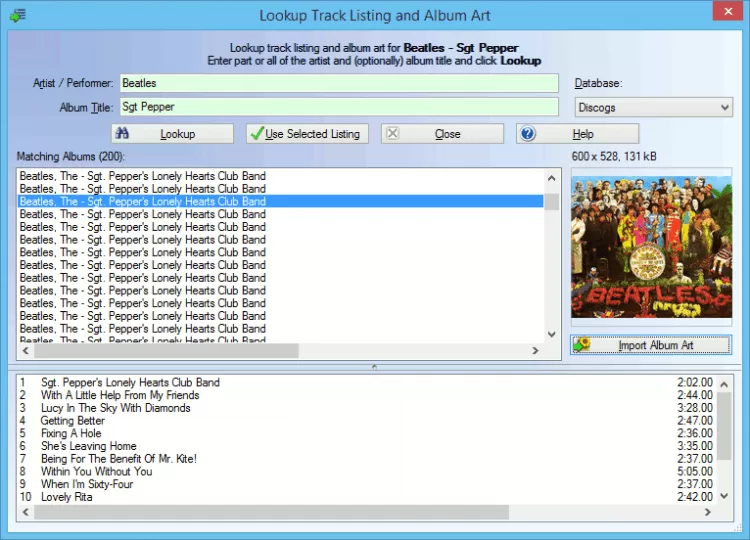Click the right arrow of Matching Albums horizontal scrollbar
This screenshot has height=540, width=750.
coord(535,351)
